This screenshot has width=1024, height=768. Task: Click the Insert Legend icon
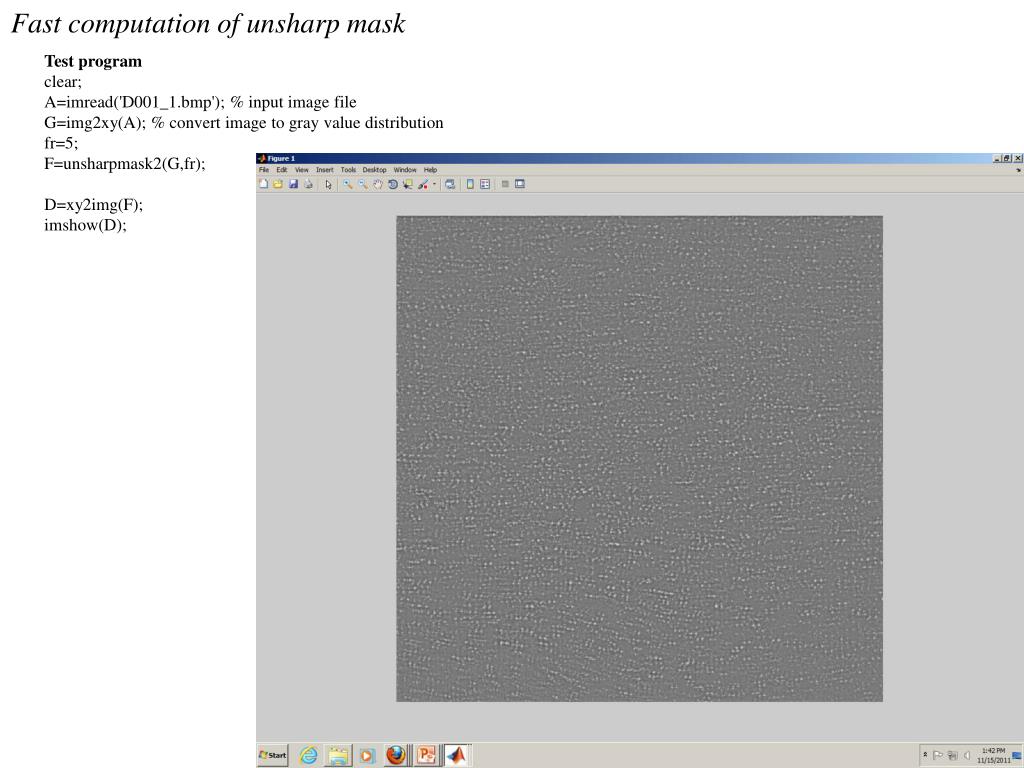coord(485,184)
